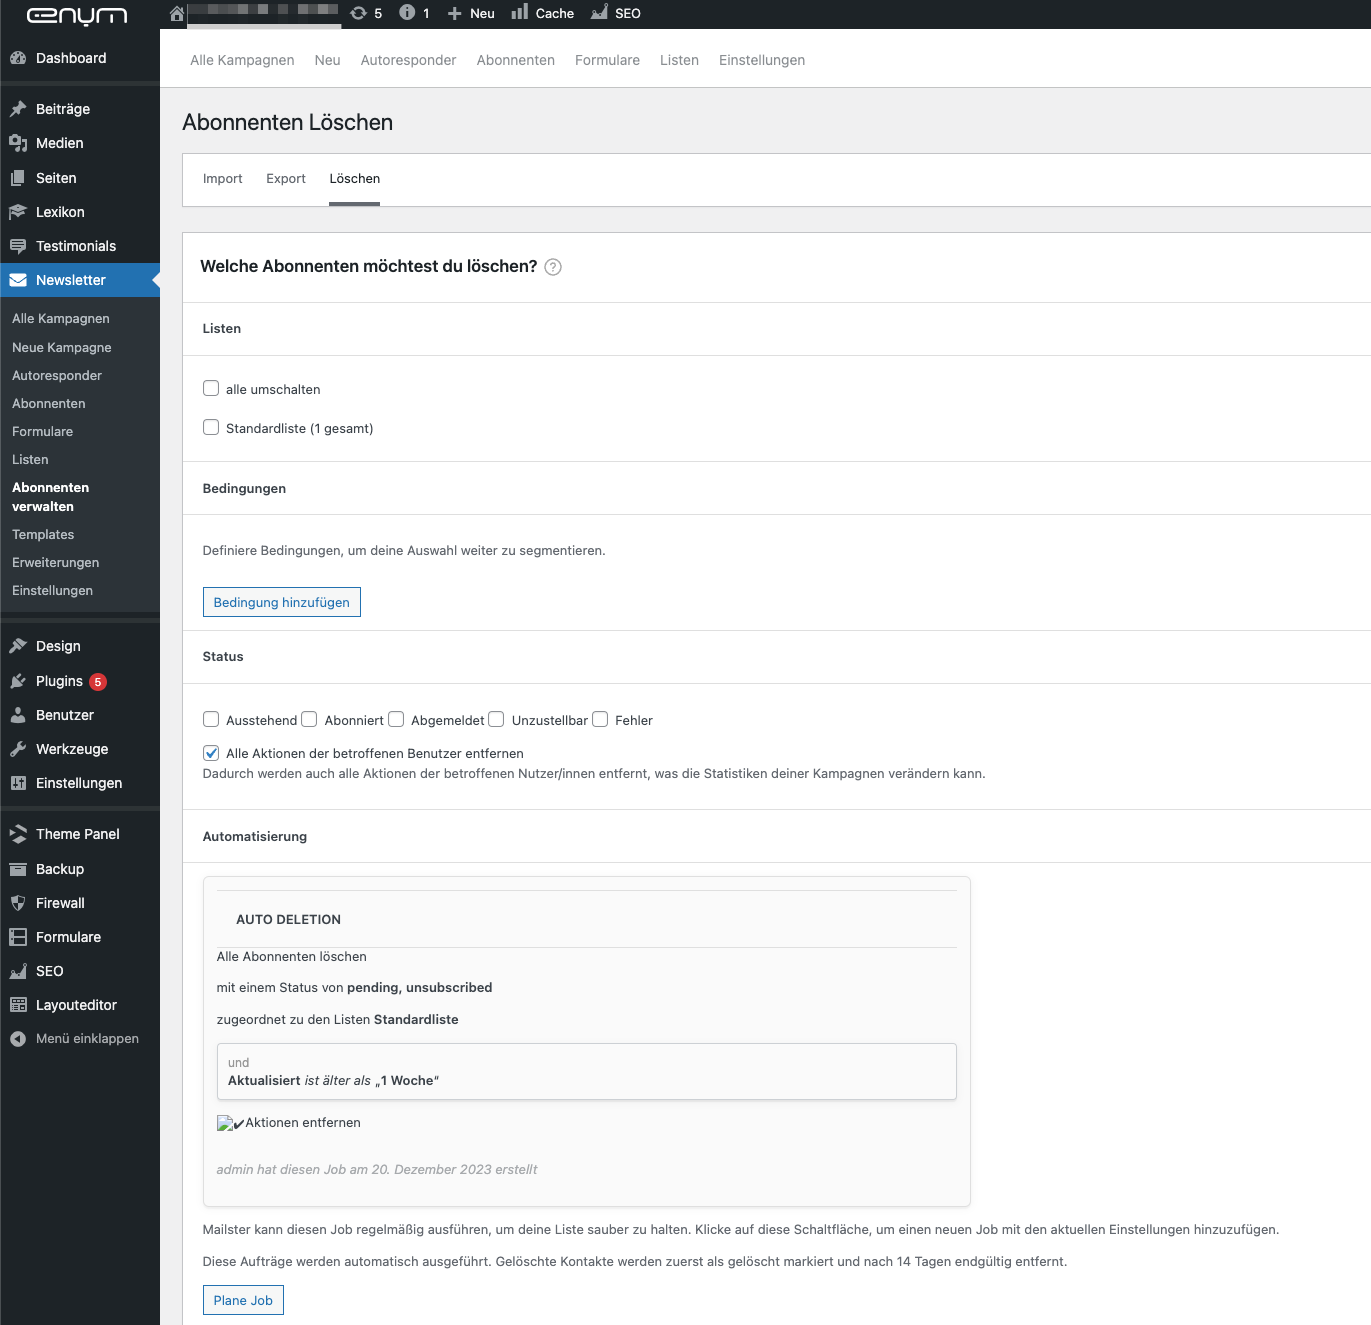
Task: Open the SEO chart icon in admin bar
Action: (600, 13)
